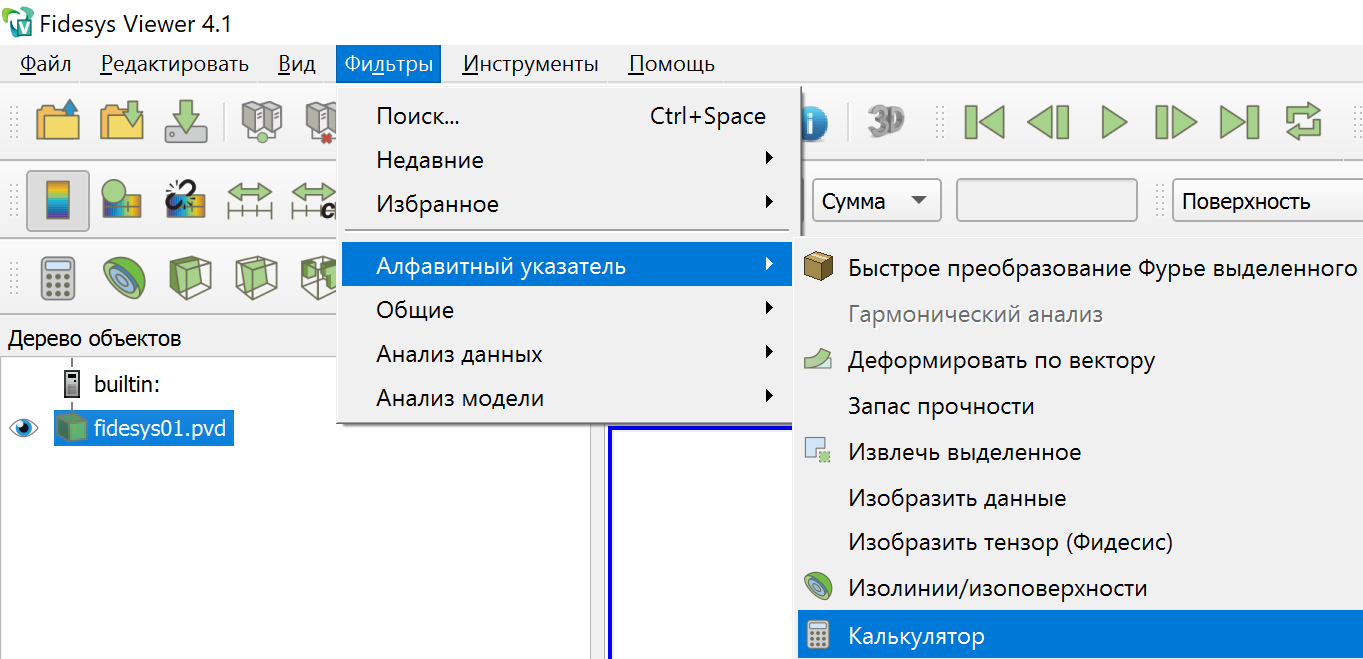Click the Disconnect server icon
Viewport: 1363px width, 659px height.
coord(322,121)
